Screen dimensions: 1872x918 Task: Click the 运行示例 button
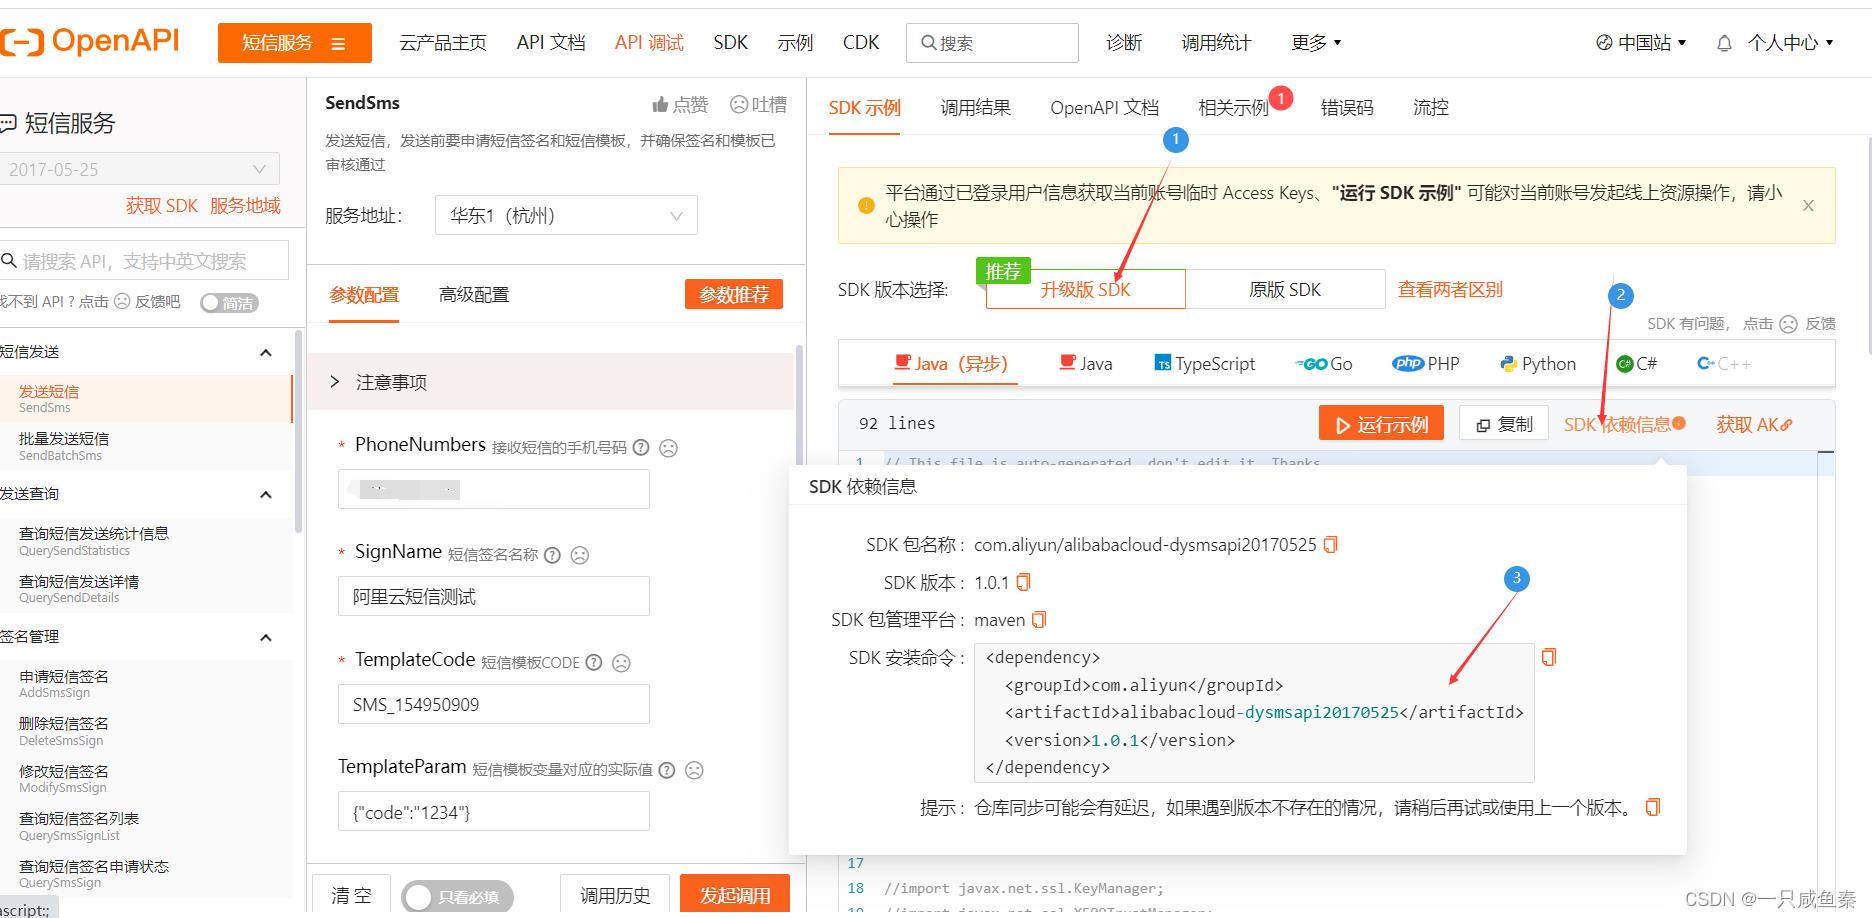[1381, 424]
